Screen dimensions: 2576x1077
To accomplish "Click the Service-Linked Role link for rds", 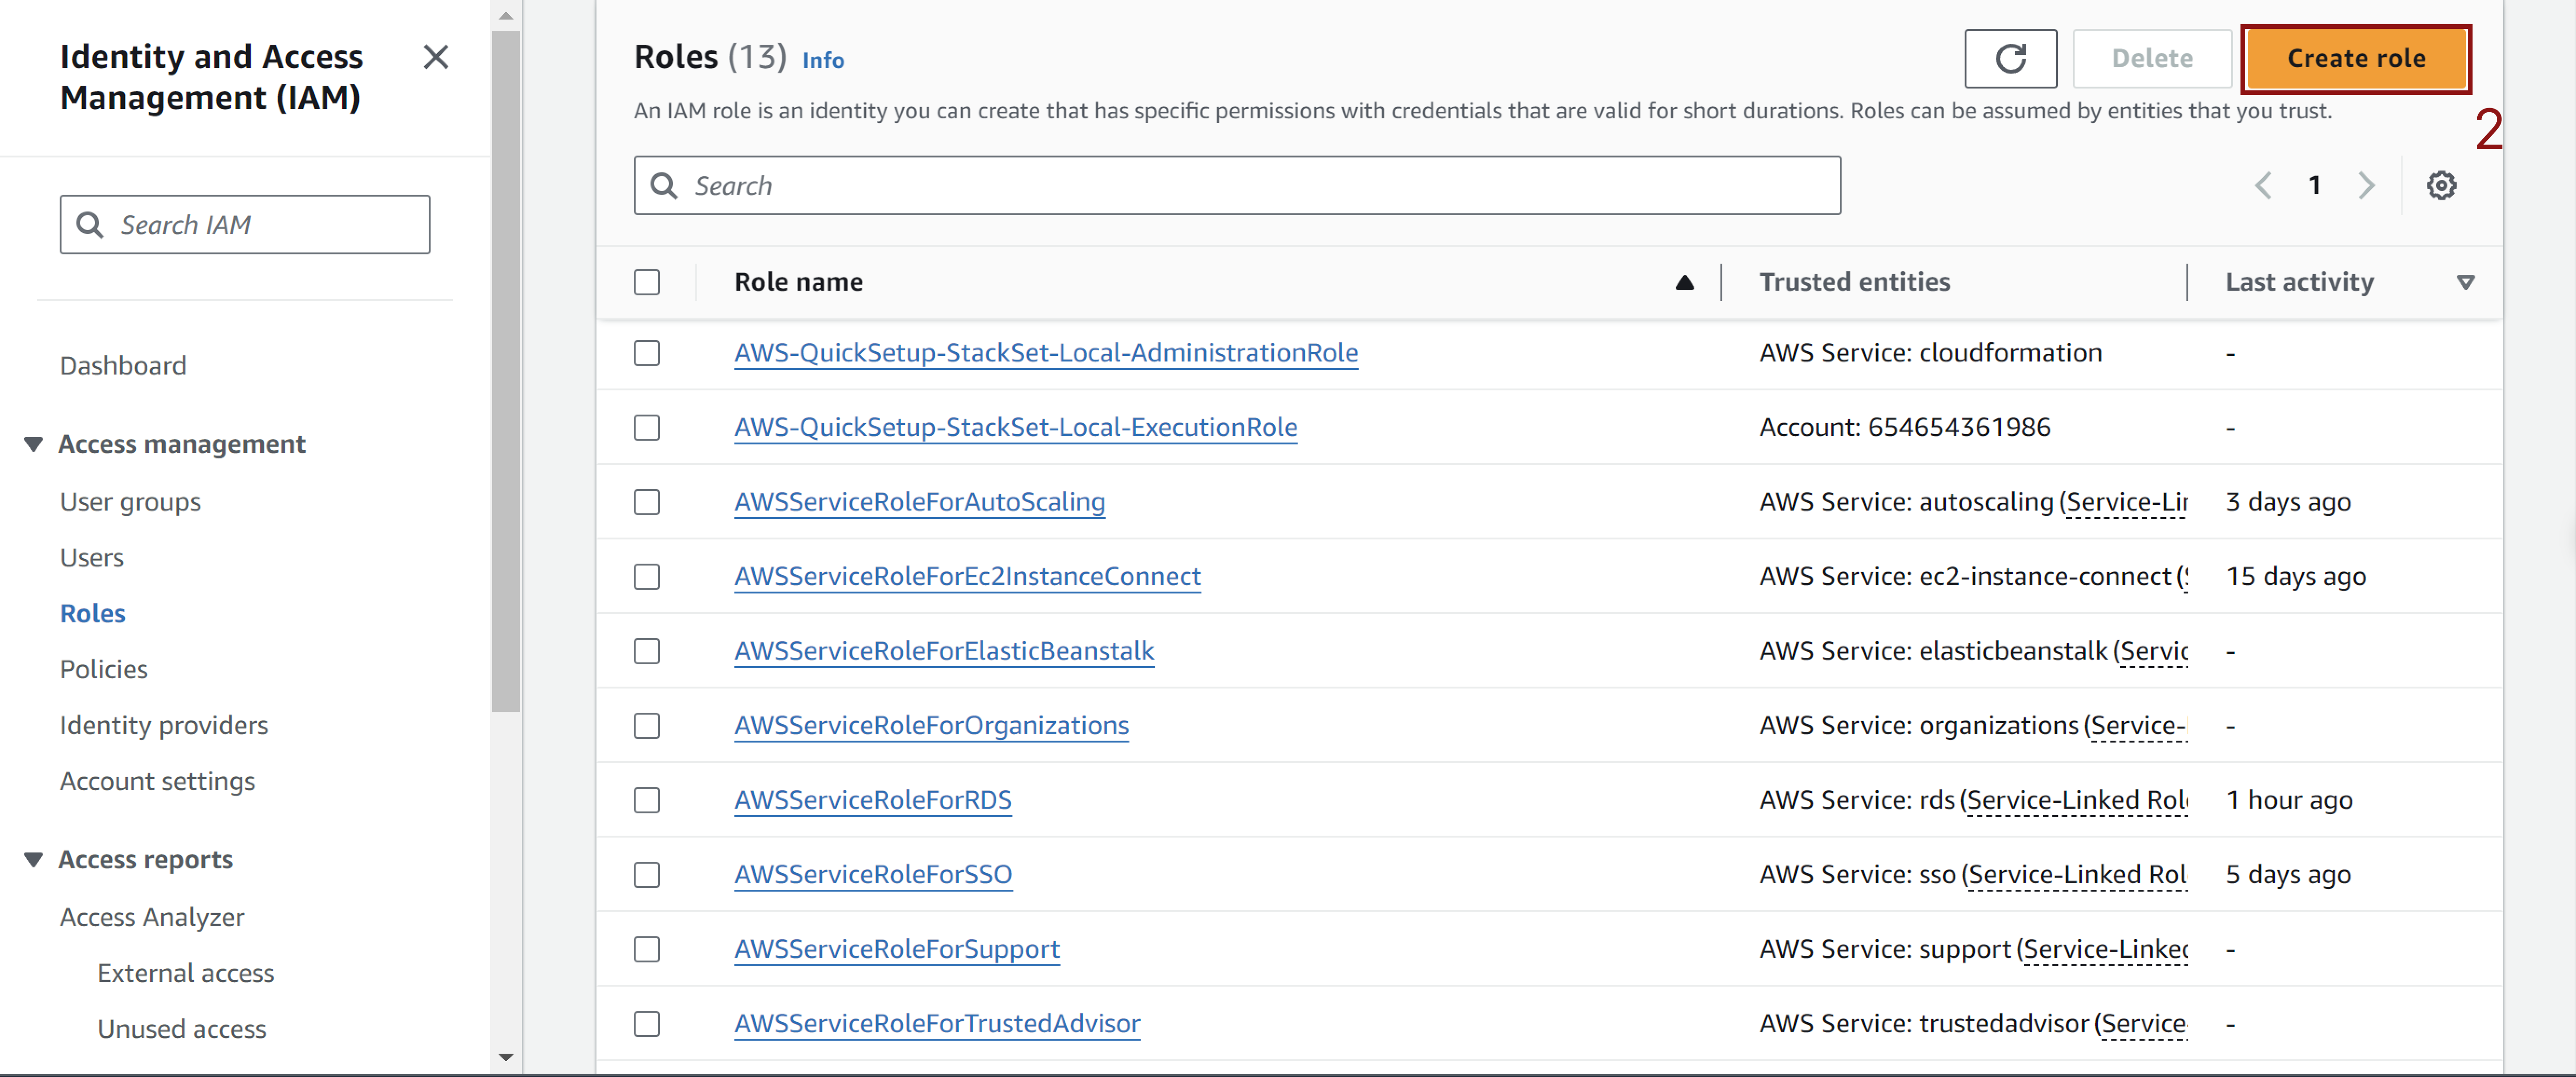I will click(x=2077, y=801).
